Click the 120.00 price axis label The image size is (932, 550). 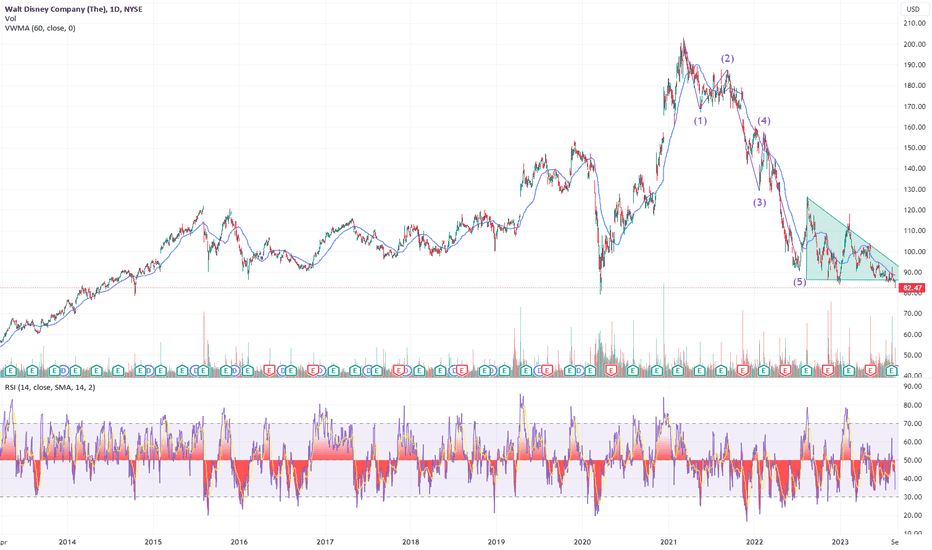click(914, 210)
